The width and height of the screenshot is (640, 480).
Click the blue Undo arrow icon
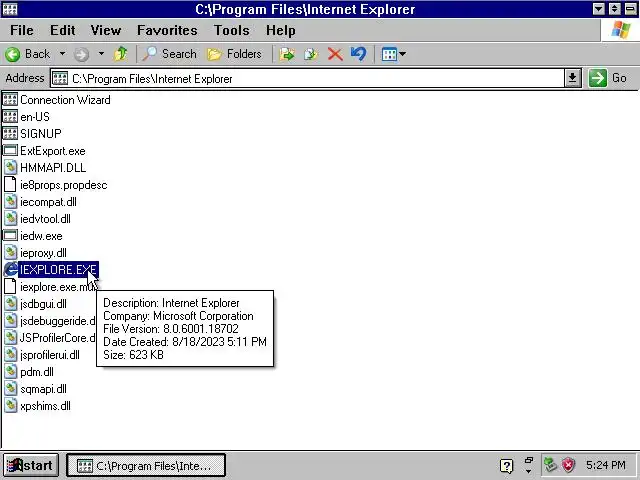[x=358, y=54]
